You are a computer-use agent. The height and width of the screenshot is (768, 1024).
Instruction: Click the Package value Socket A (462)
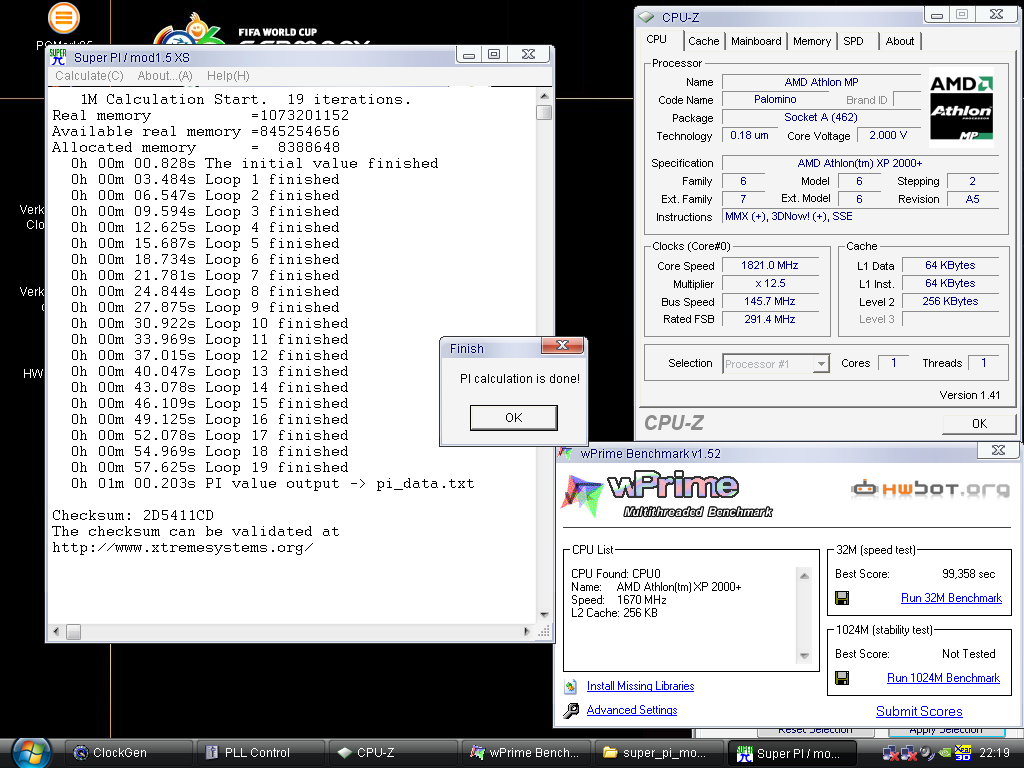(821, 118)
